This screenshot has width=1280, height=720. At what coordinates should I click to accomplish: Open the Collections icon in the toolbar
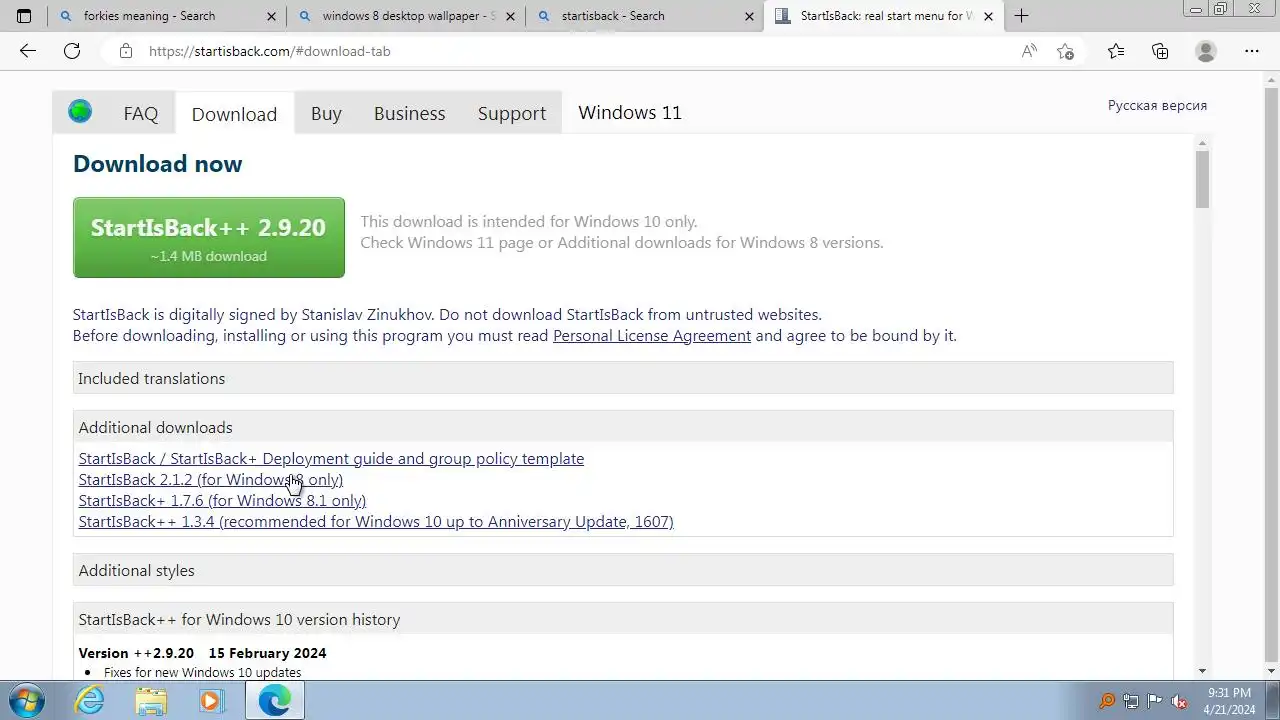point(1160,51)
